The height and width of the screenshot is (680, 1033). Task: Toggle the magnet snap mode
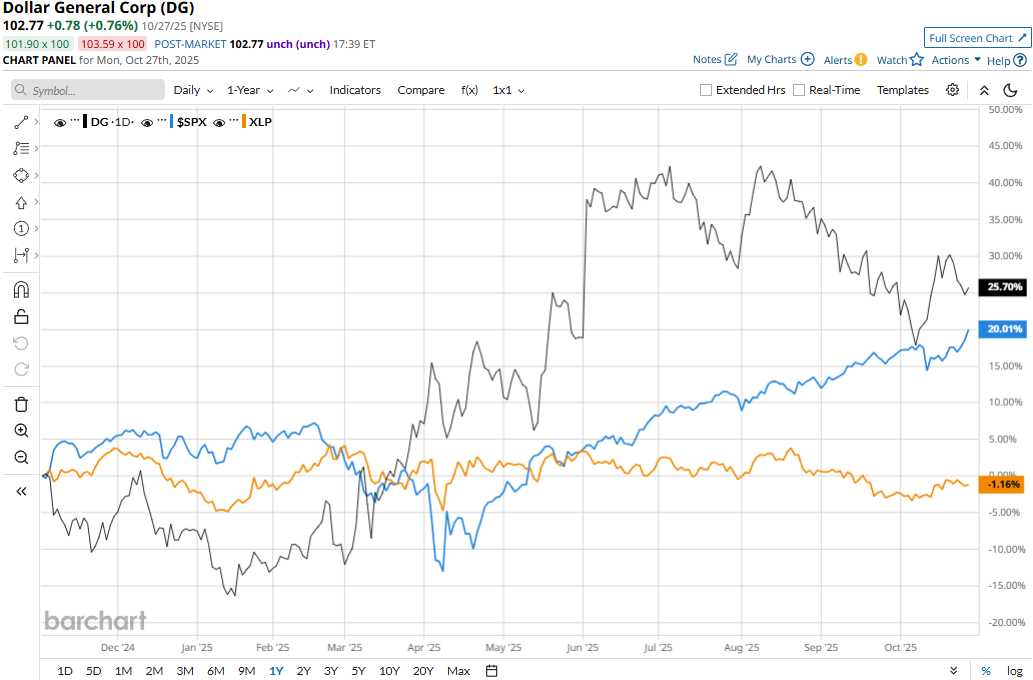(x=21, y=290)
